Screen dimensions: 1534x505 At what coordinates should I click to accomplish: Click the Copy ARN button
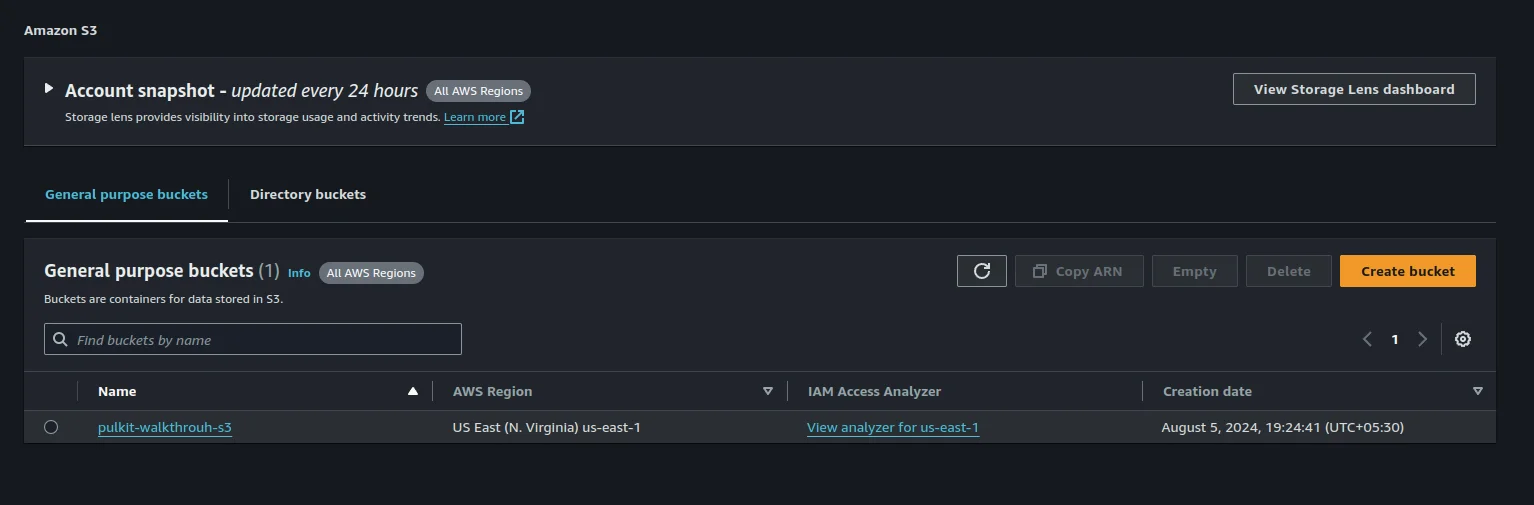click(x=1078, y=271)
